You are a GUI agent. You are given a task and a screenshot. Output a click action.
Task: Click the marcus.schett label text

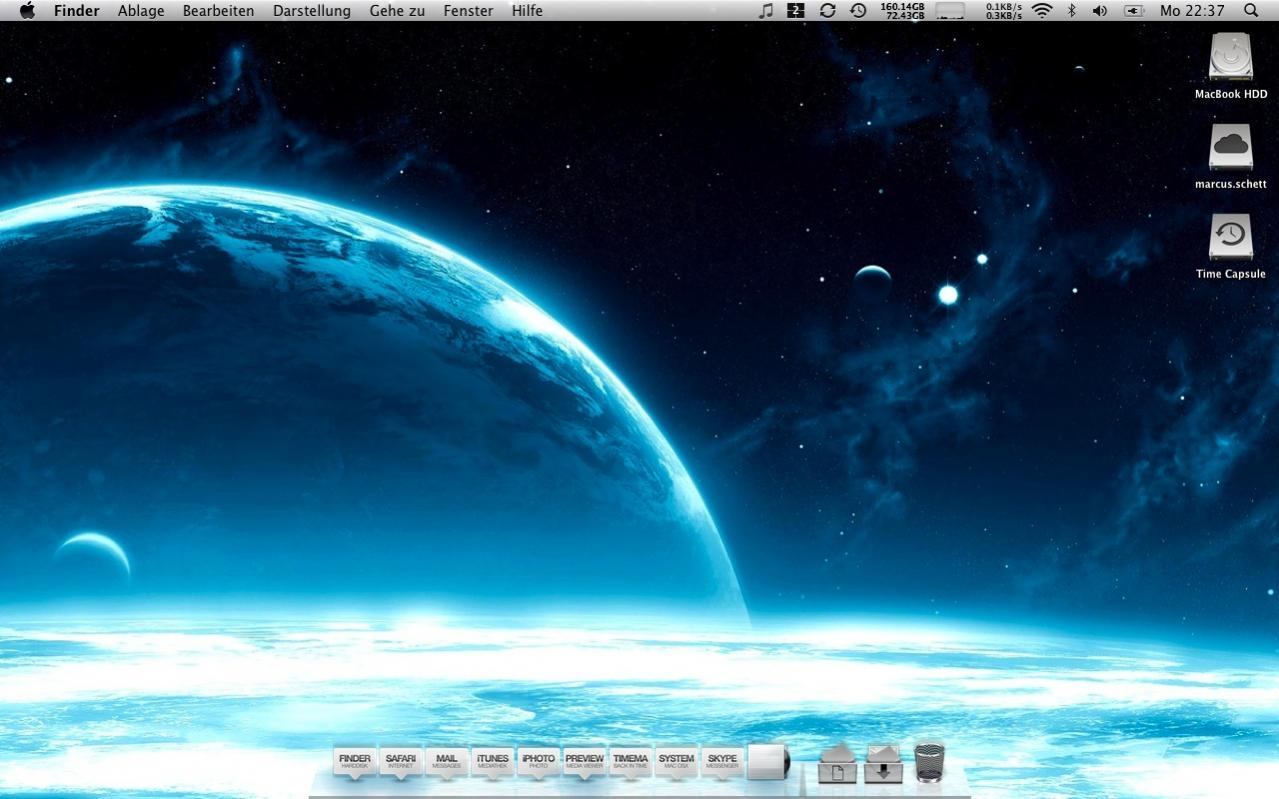coord(1231,184)
